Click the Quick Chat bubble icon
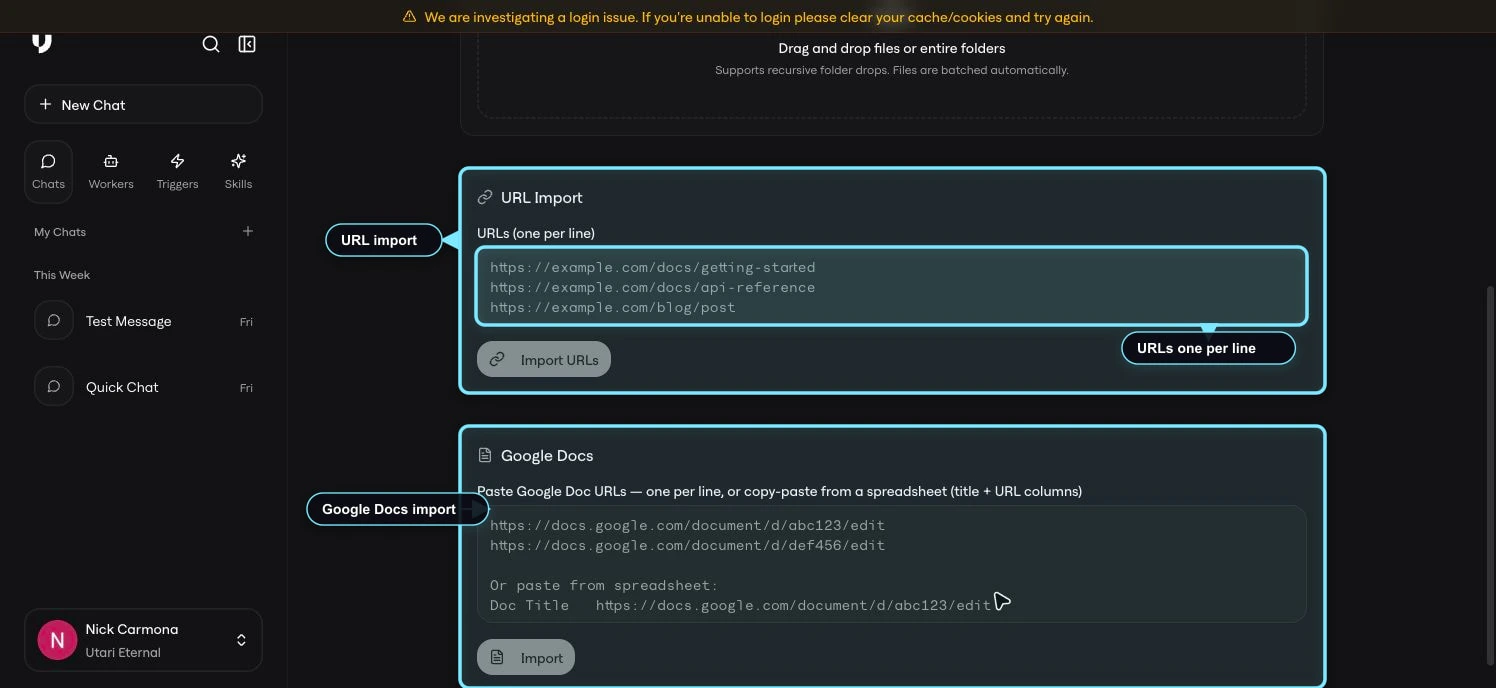1496x688 pixels. coord(54,387)
